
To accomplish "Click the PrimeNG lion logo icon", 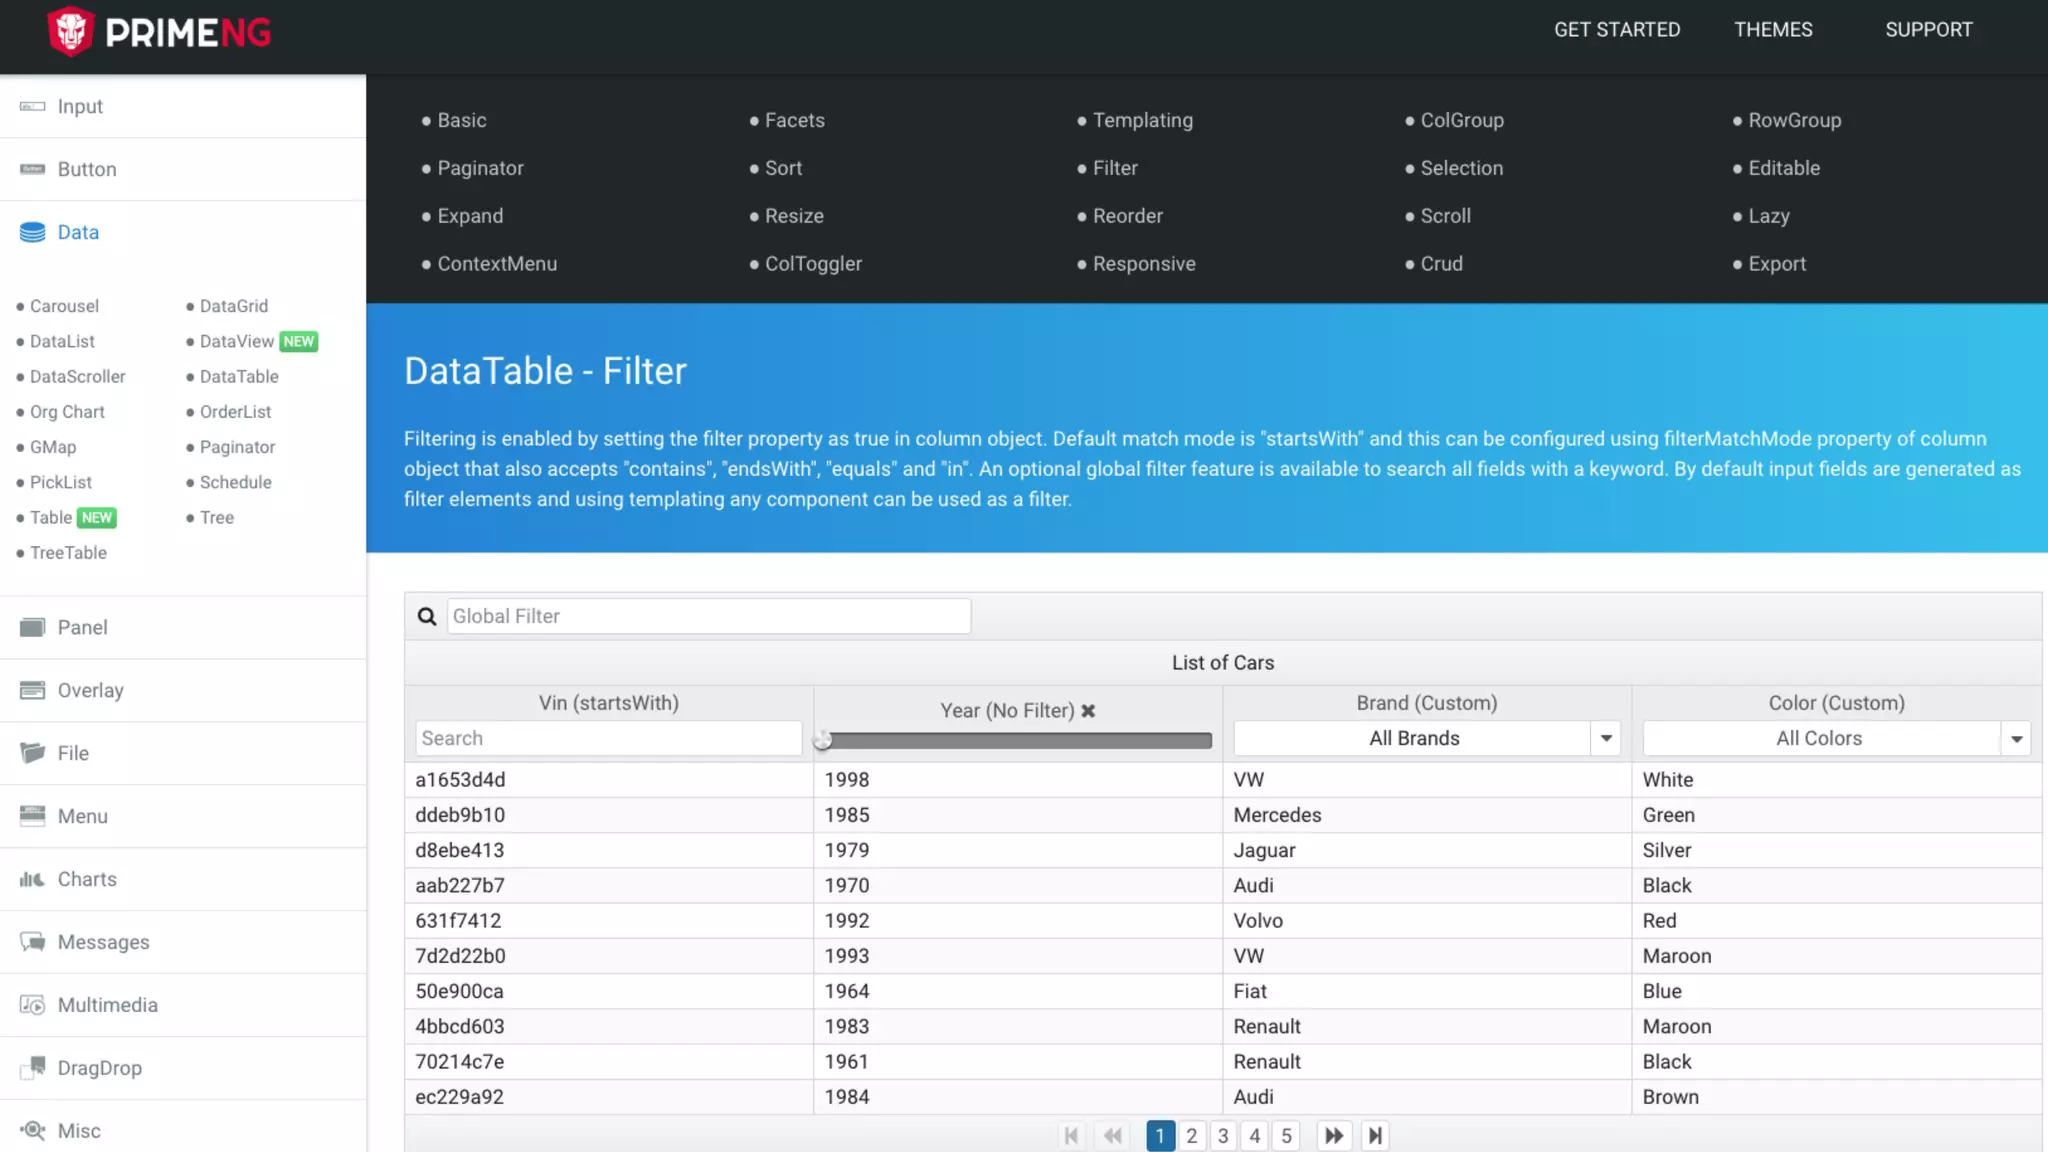I will tap(70, 31).
